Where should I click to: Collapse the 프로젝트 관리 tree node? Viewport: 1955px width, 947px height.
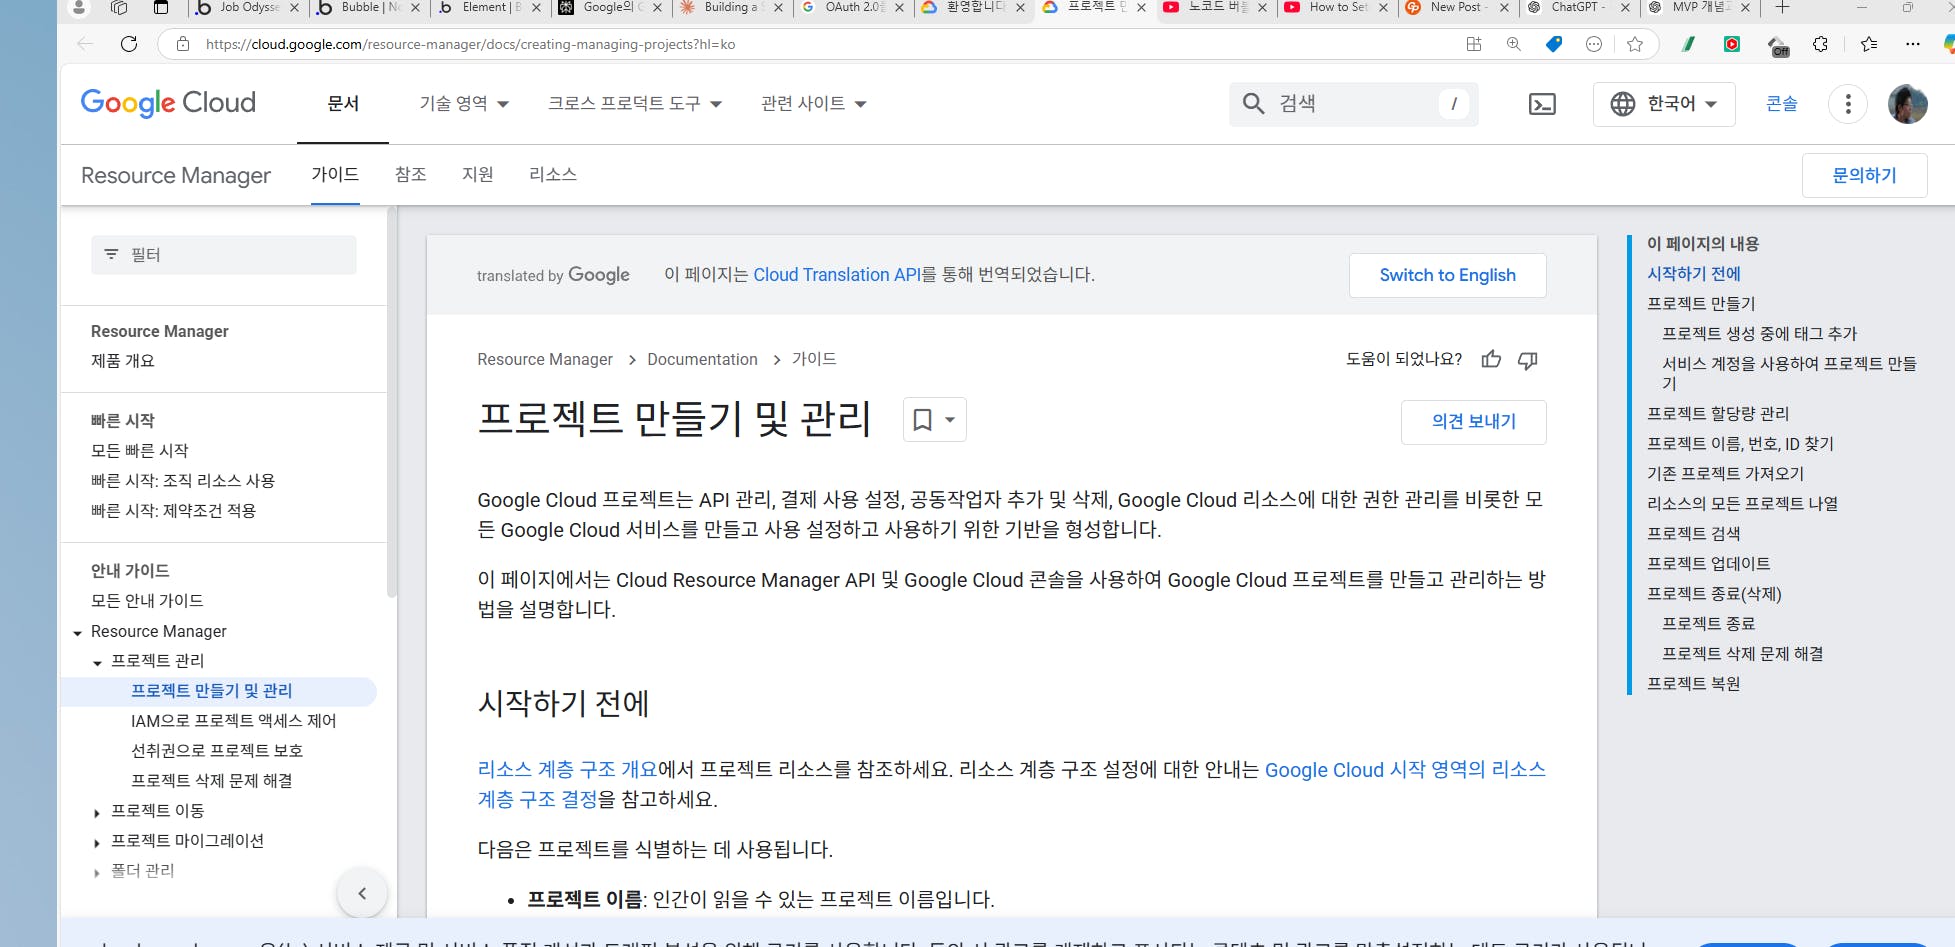click(x=97, y=663)
